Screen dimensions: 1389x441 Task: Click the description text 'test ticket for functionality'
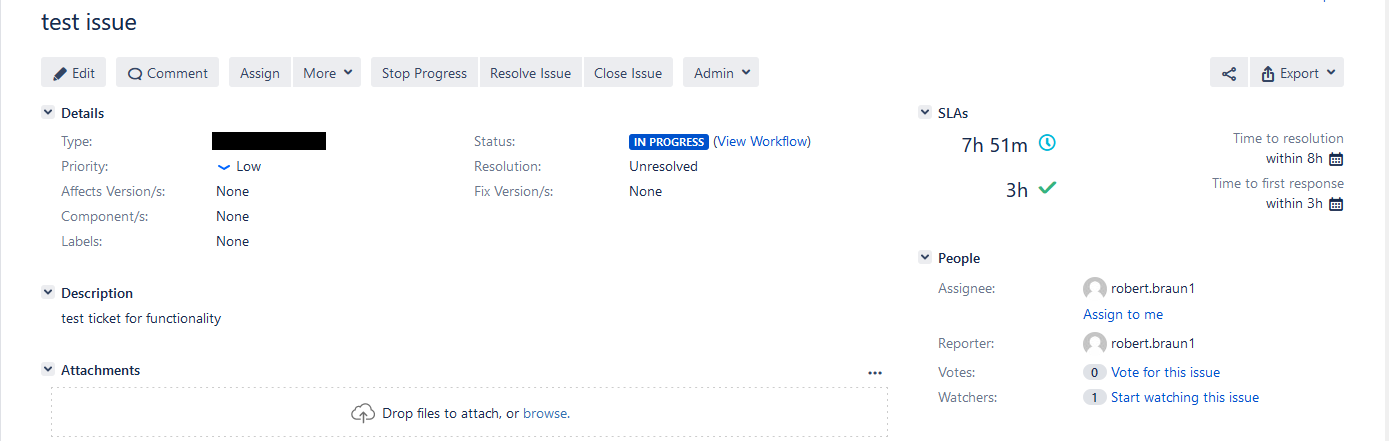pyautogui.click(x=141, y=318)
